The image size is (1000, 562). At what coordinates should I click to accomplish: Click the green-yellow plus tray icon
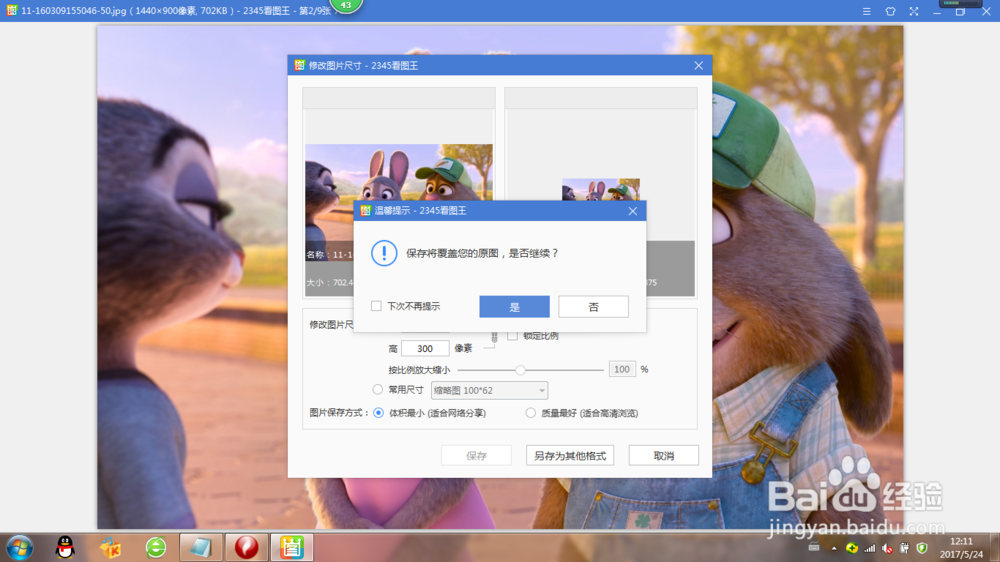(851, 548)
